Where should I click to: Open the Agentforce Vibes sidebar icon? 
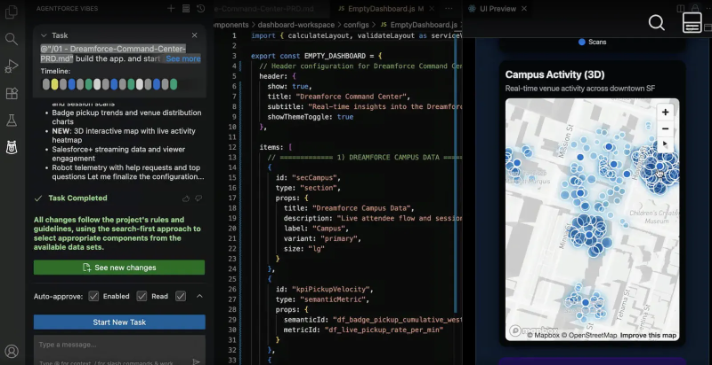[x=11, y=147]
